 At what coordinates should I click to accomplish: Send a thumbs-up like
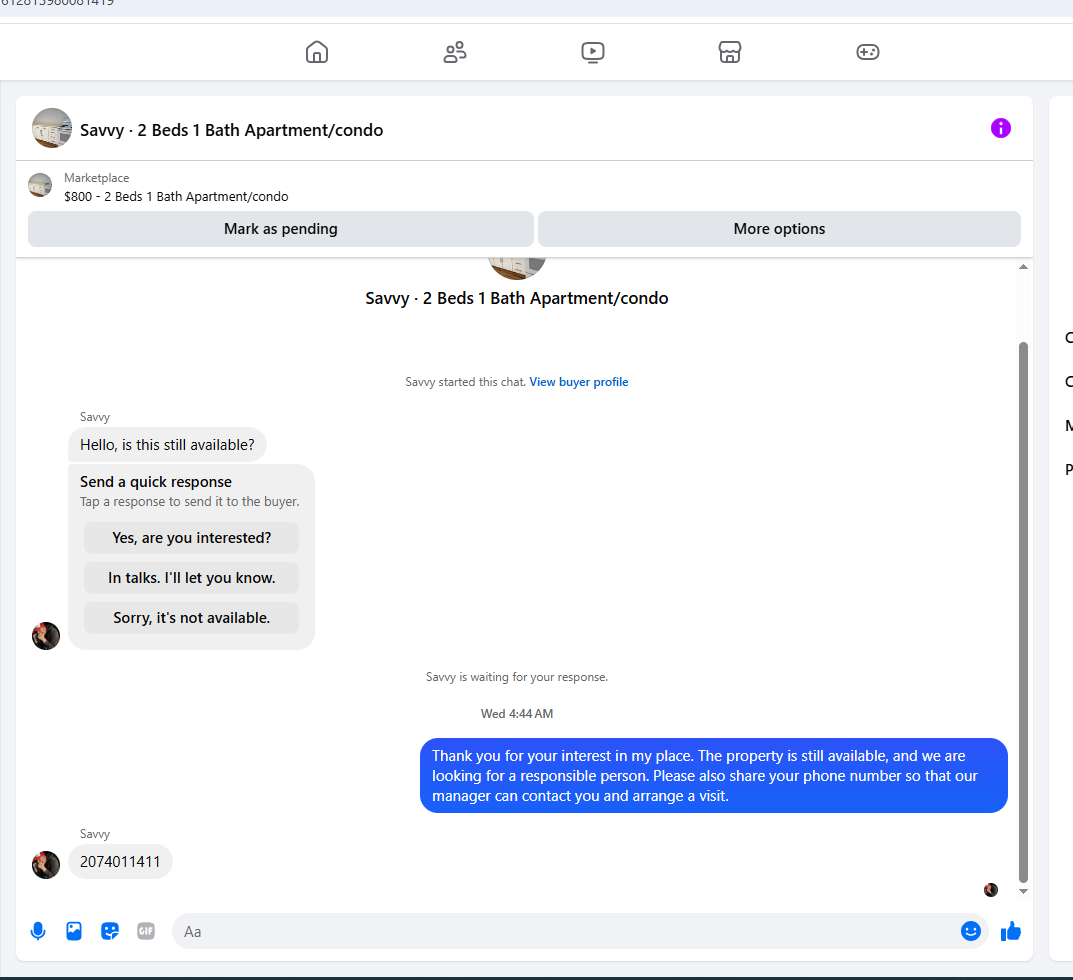pos(1011,931)
